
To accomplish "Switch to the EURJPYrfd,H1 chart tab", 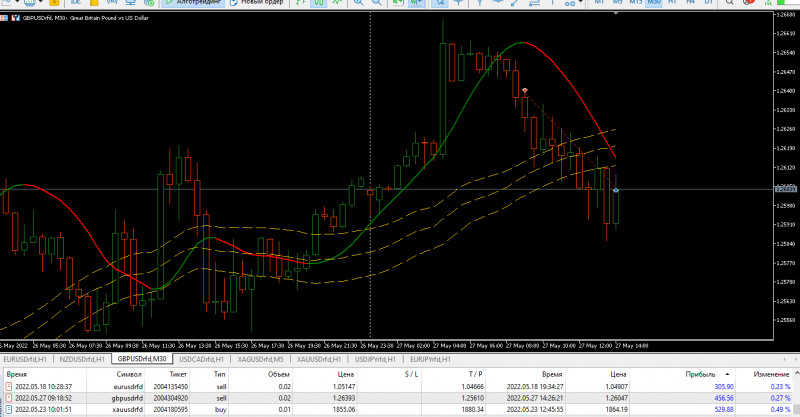I will (430, 359).
